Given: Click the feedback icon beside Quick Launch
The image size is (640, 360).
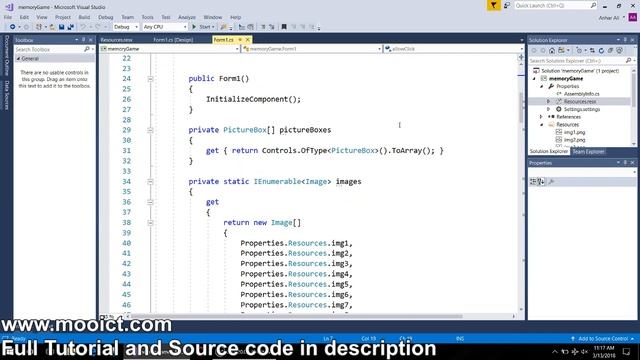Looking at the screenshot, I should (x=507, y=5).
